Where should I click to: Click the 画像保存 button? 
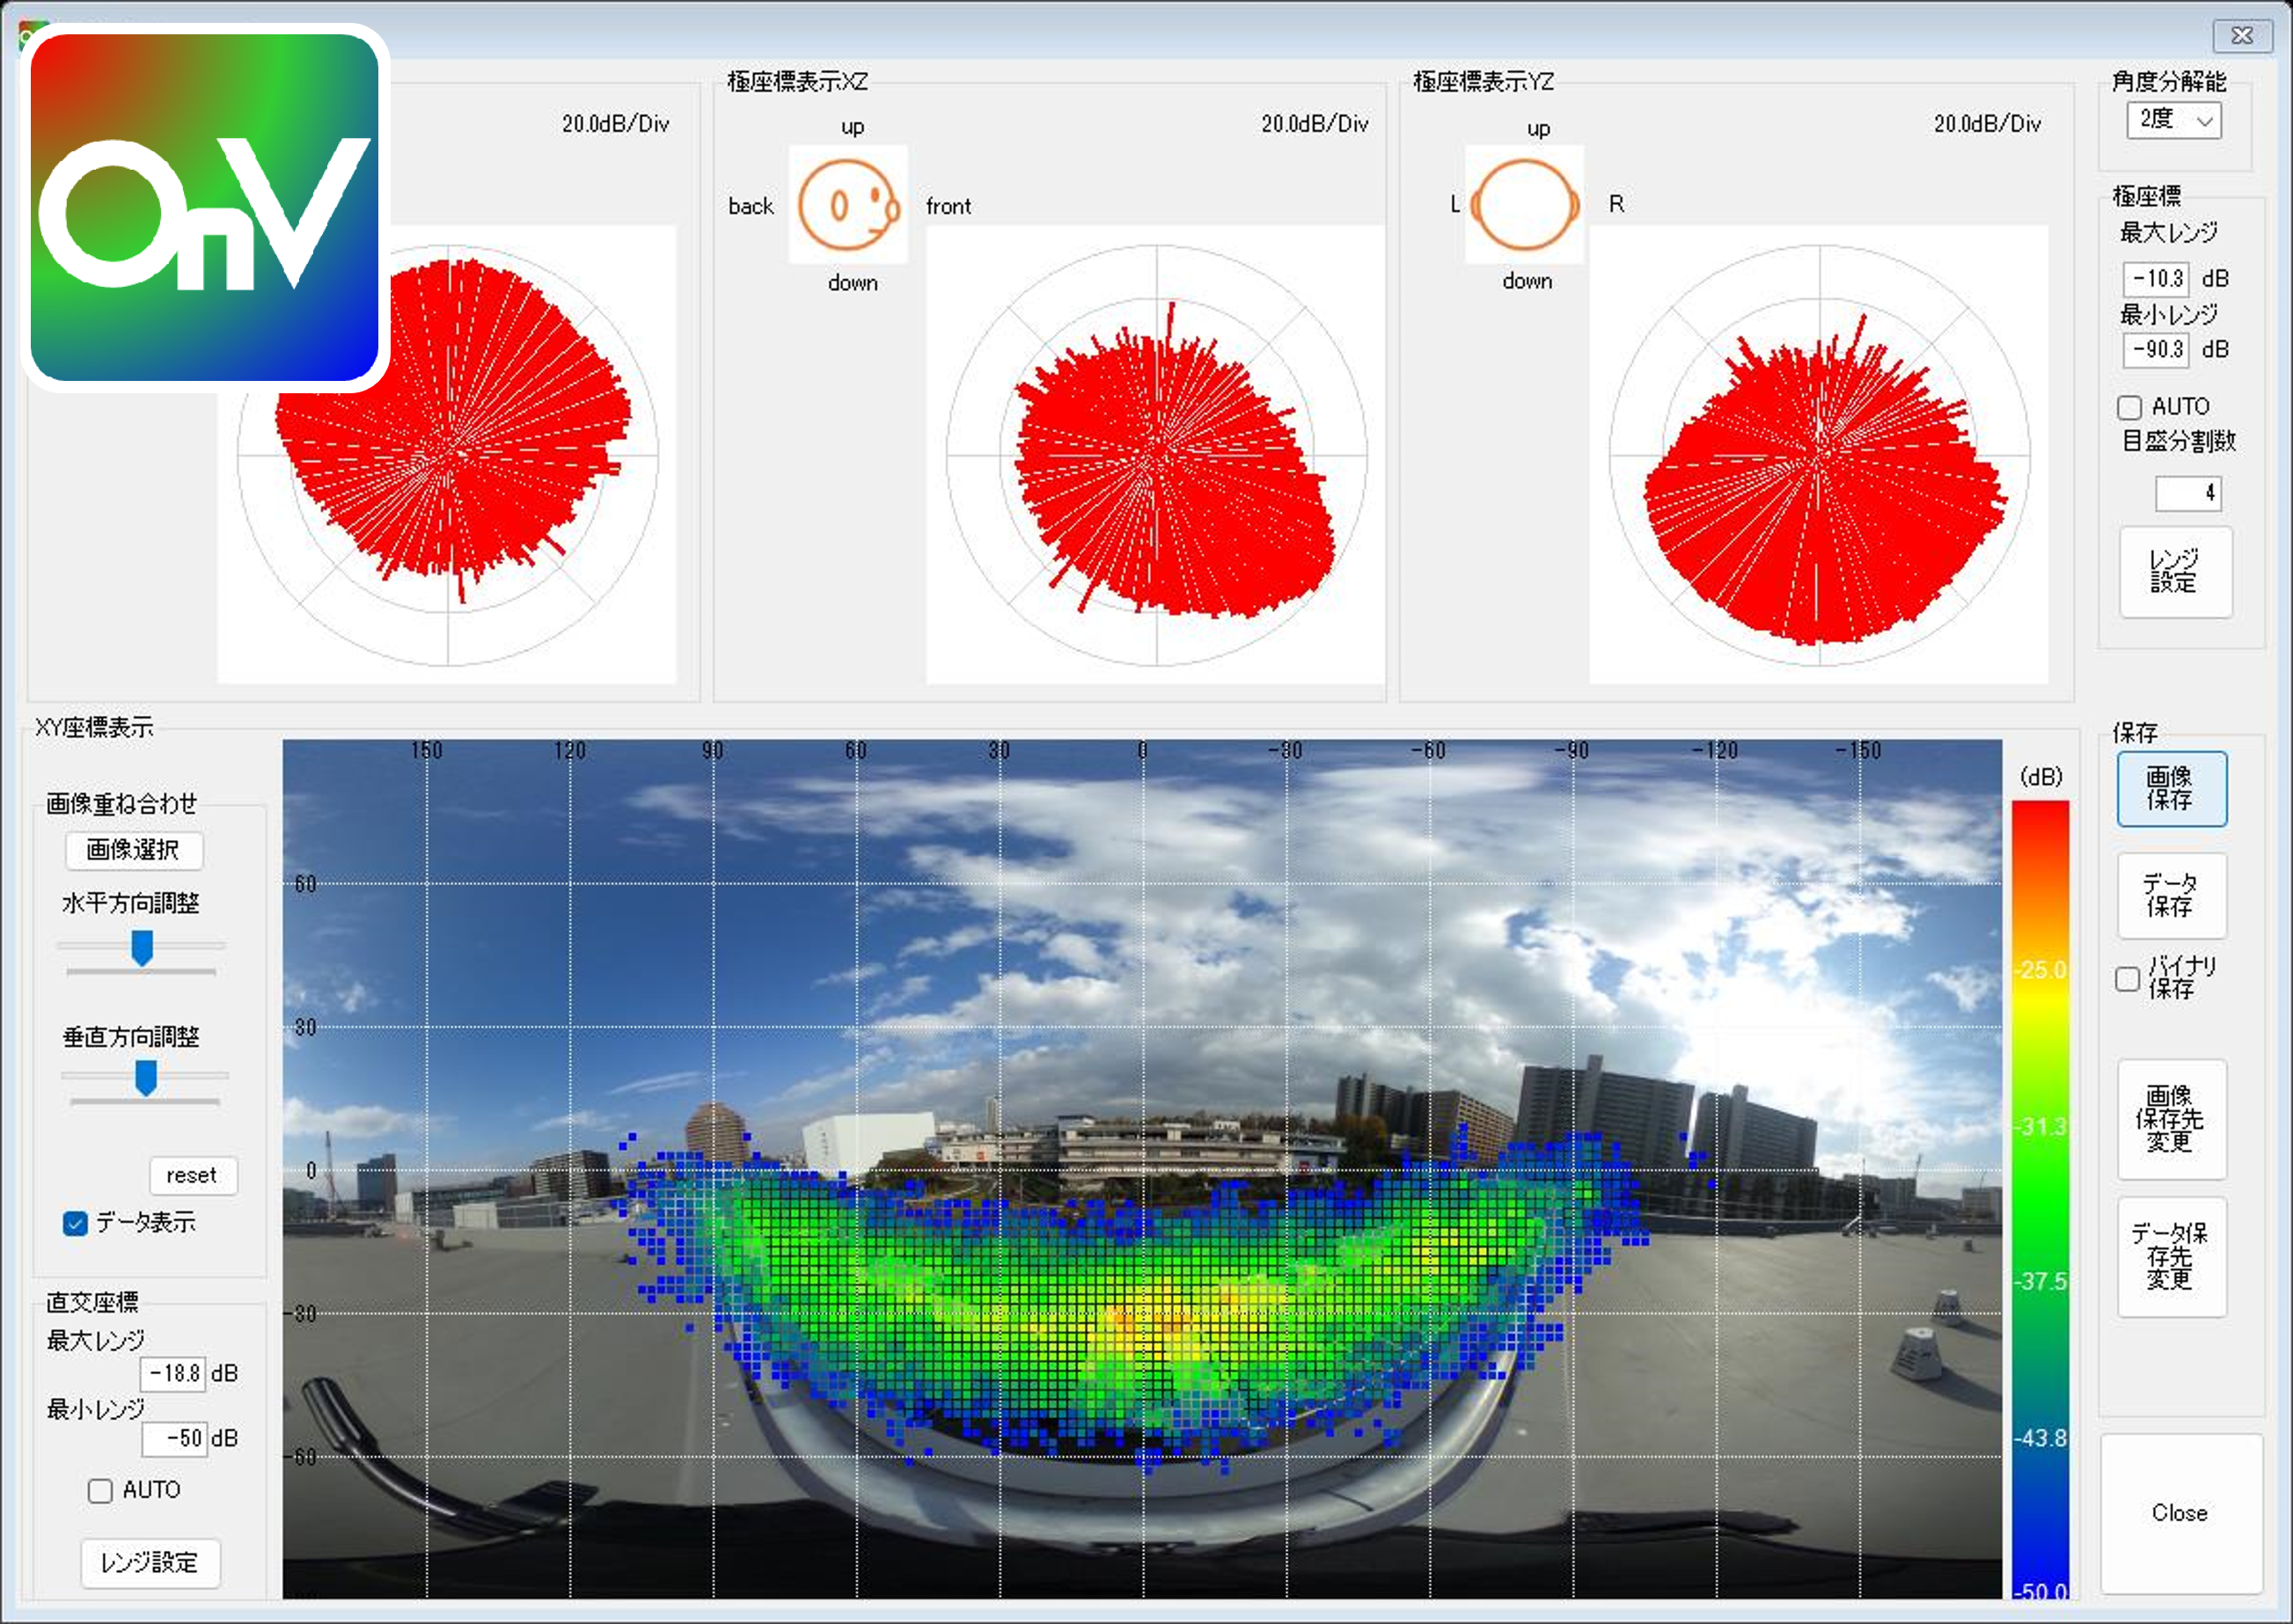point(2171,788)
